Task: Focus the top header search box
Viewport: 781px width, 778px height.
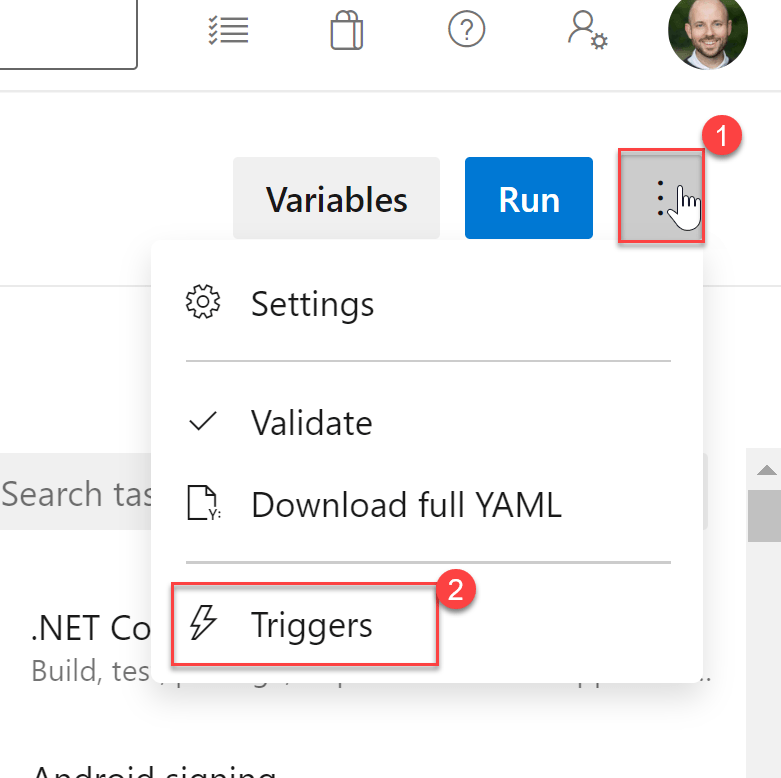Action: point(65,33)
